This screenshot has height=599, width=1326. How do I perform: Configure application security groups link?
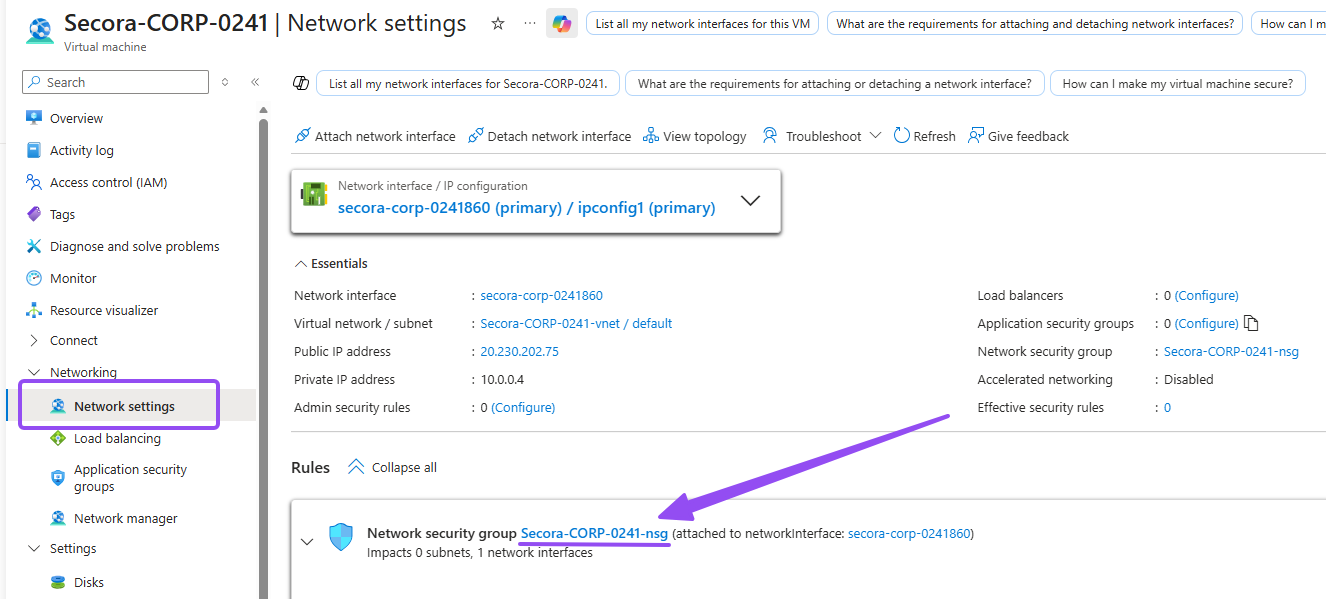click(1207, 323)
